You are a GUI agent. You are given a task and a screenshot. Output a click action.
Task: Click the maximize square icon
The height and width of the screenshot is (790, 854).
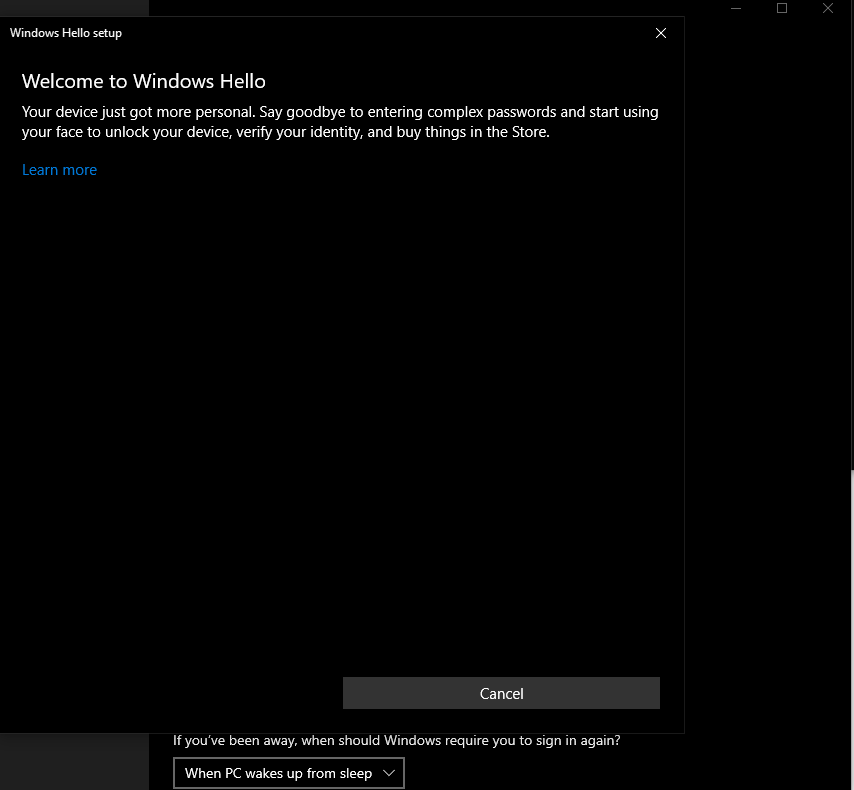tap(782, 8)
